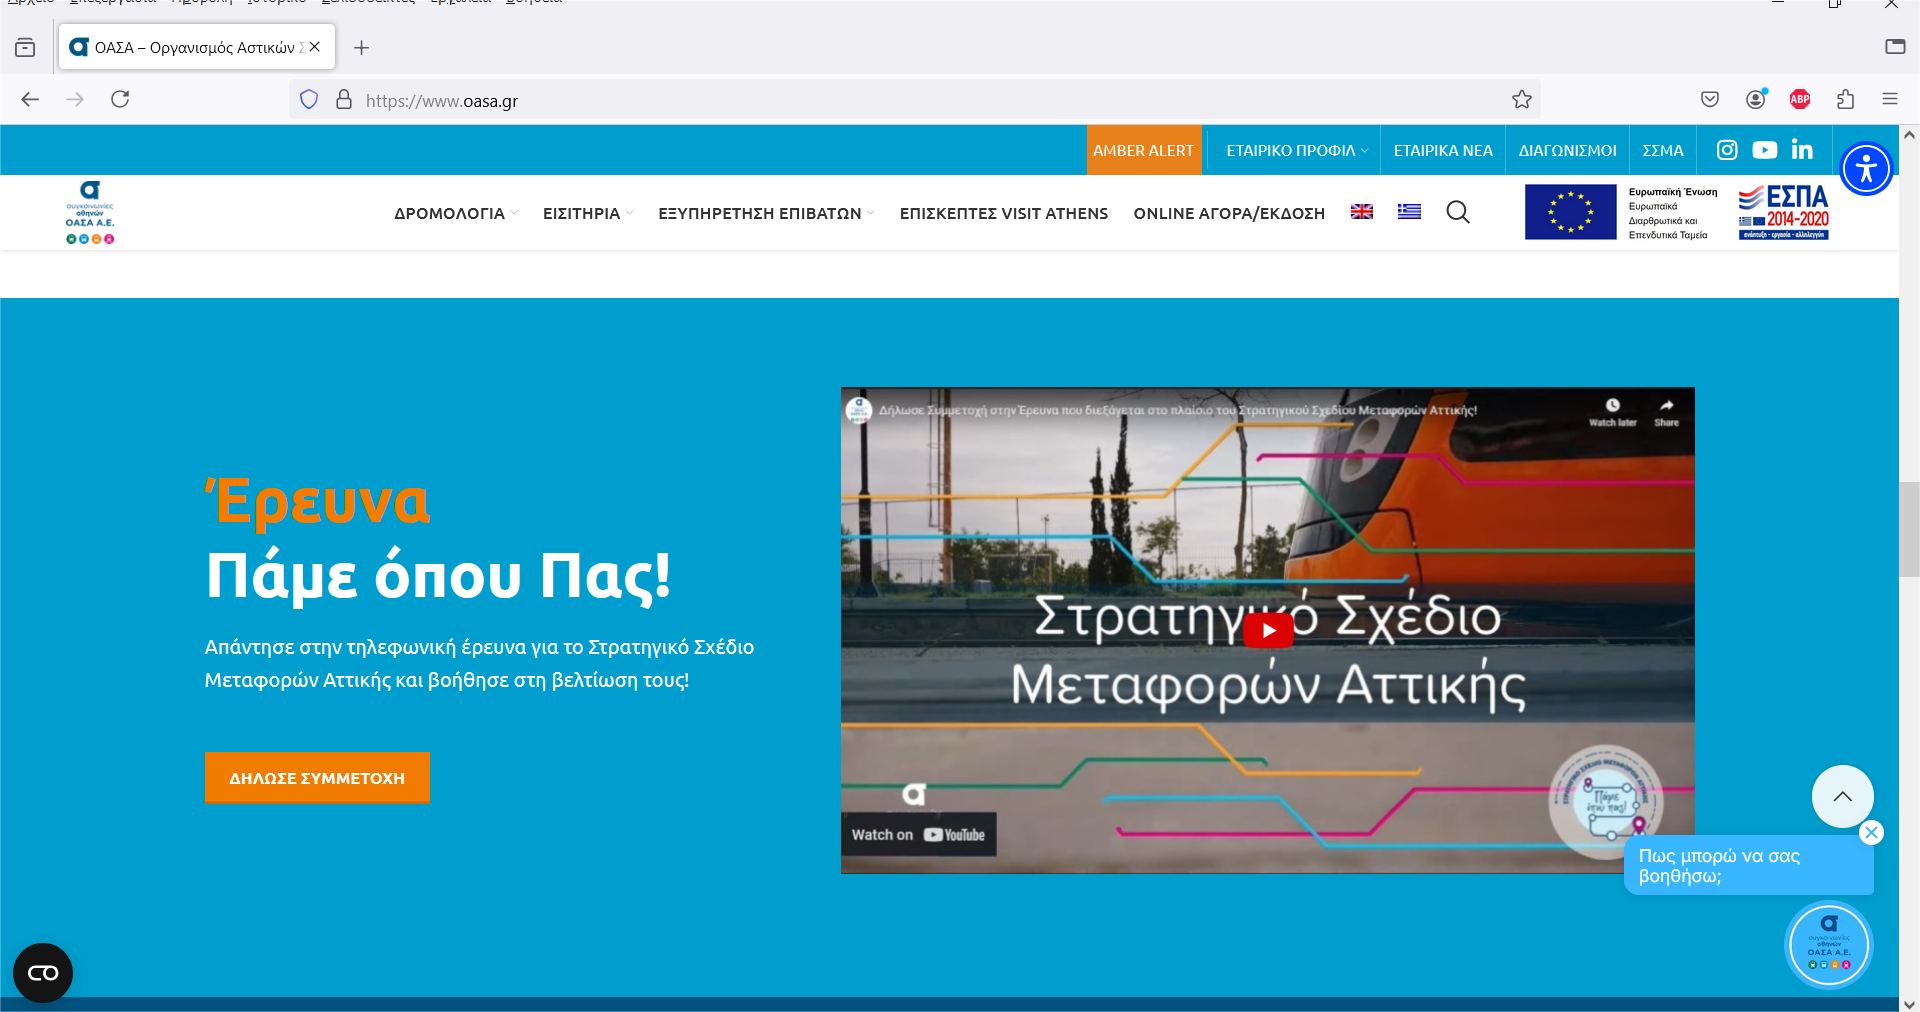Click the AMBER ALERT button
The image size is (1920, 1012).
pos(1143,150)
